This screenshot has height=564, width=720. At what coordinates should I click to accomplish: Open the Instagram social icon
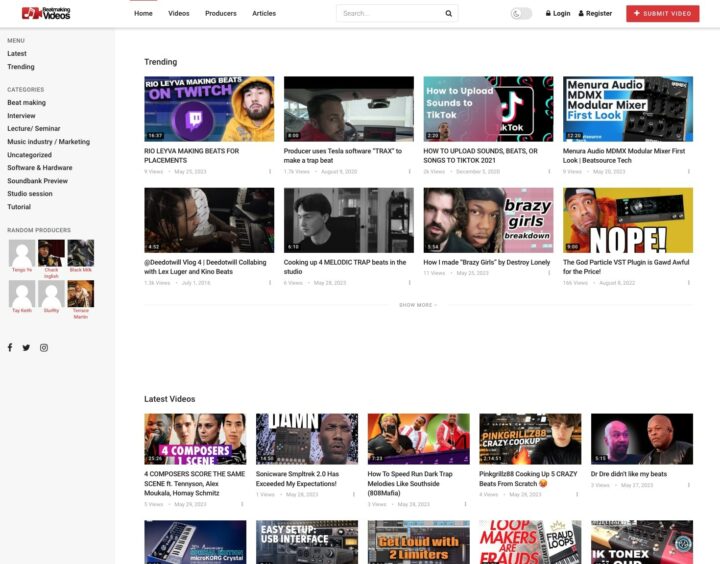pos(44,347)
